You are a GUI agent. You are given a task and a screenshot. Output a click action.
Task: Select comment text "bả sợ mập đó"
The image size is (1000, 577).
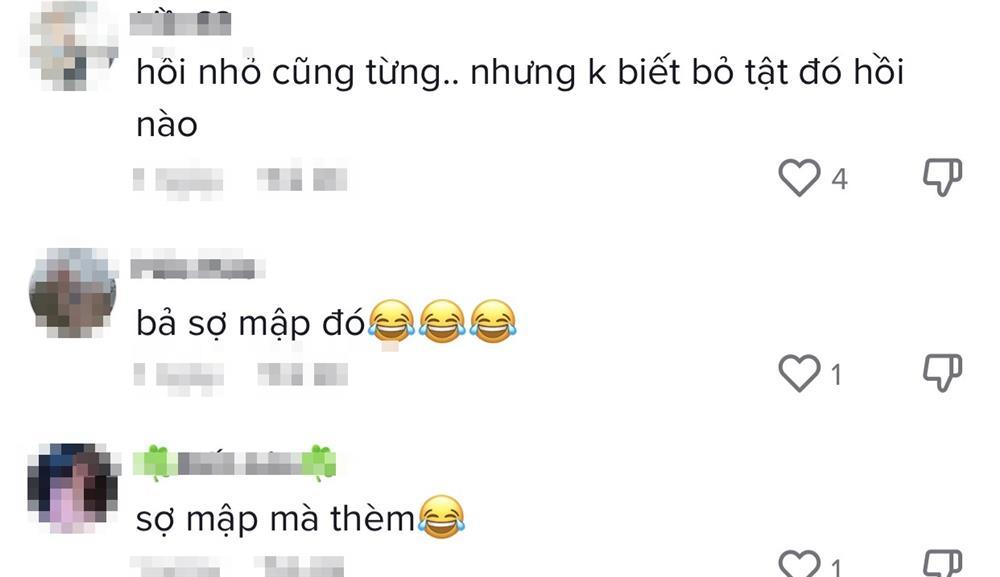250,323
